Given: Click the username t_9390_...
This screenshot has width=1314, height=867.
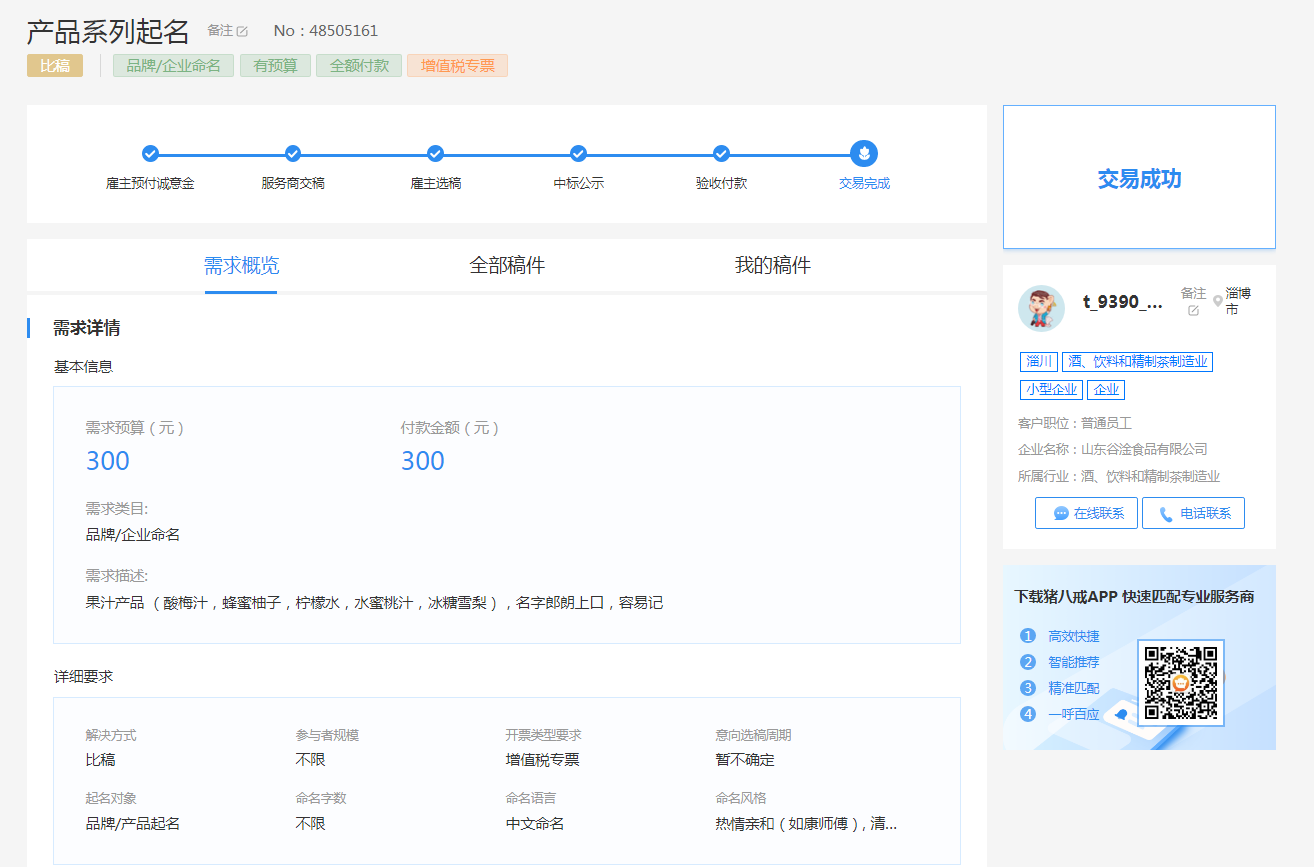Looking at the screenshot, I should coord(1123,302).
